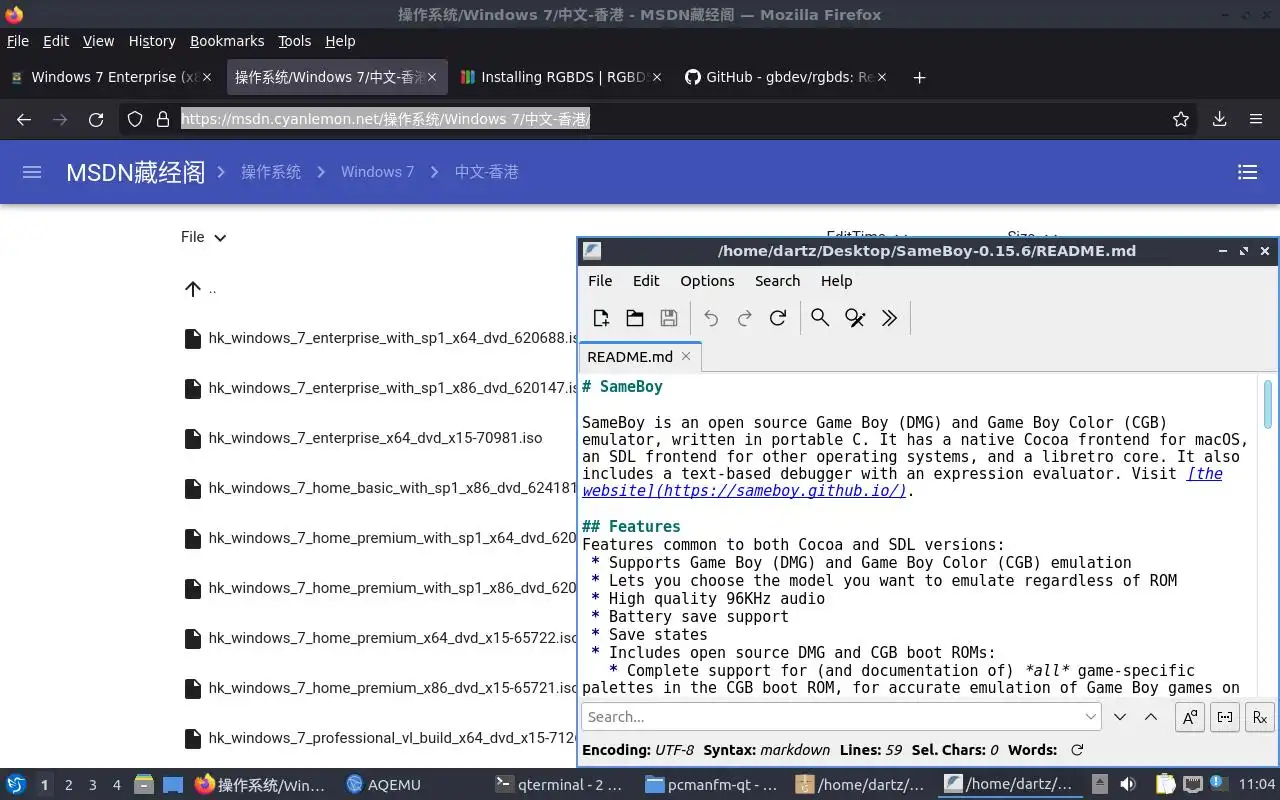
Task: Click the SameBoy website link in README
Action: pos(743,491)
